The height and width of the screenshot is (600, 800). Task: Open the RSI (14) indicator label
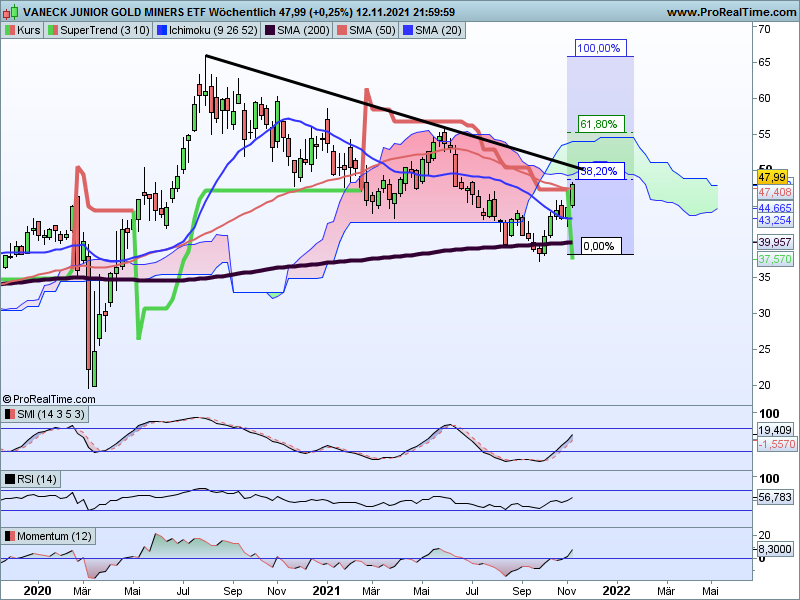pos(31,479)
